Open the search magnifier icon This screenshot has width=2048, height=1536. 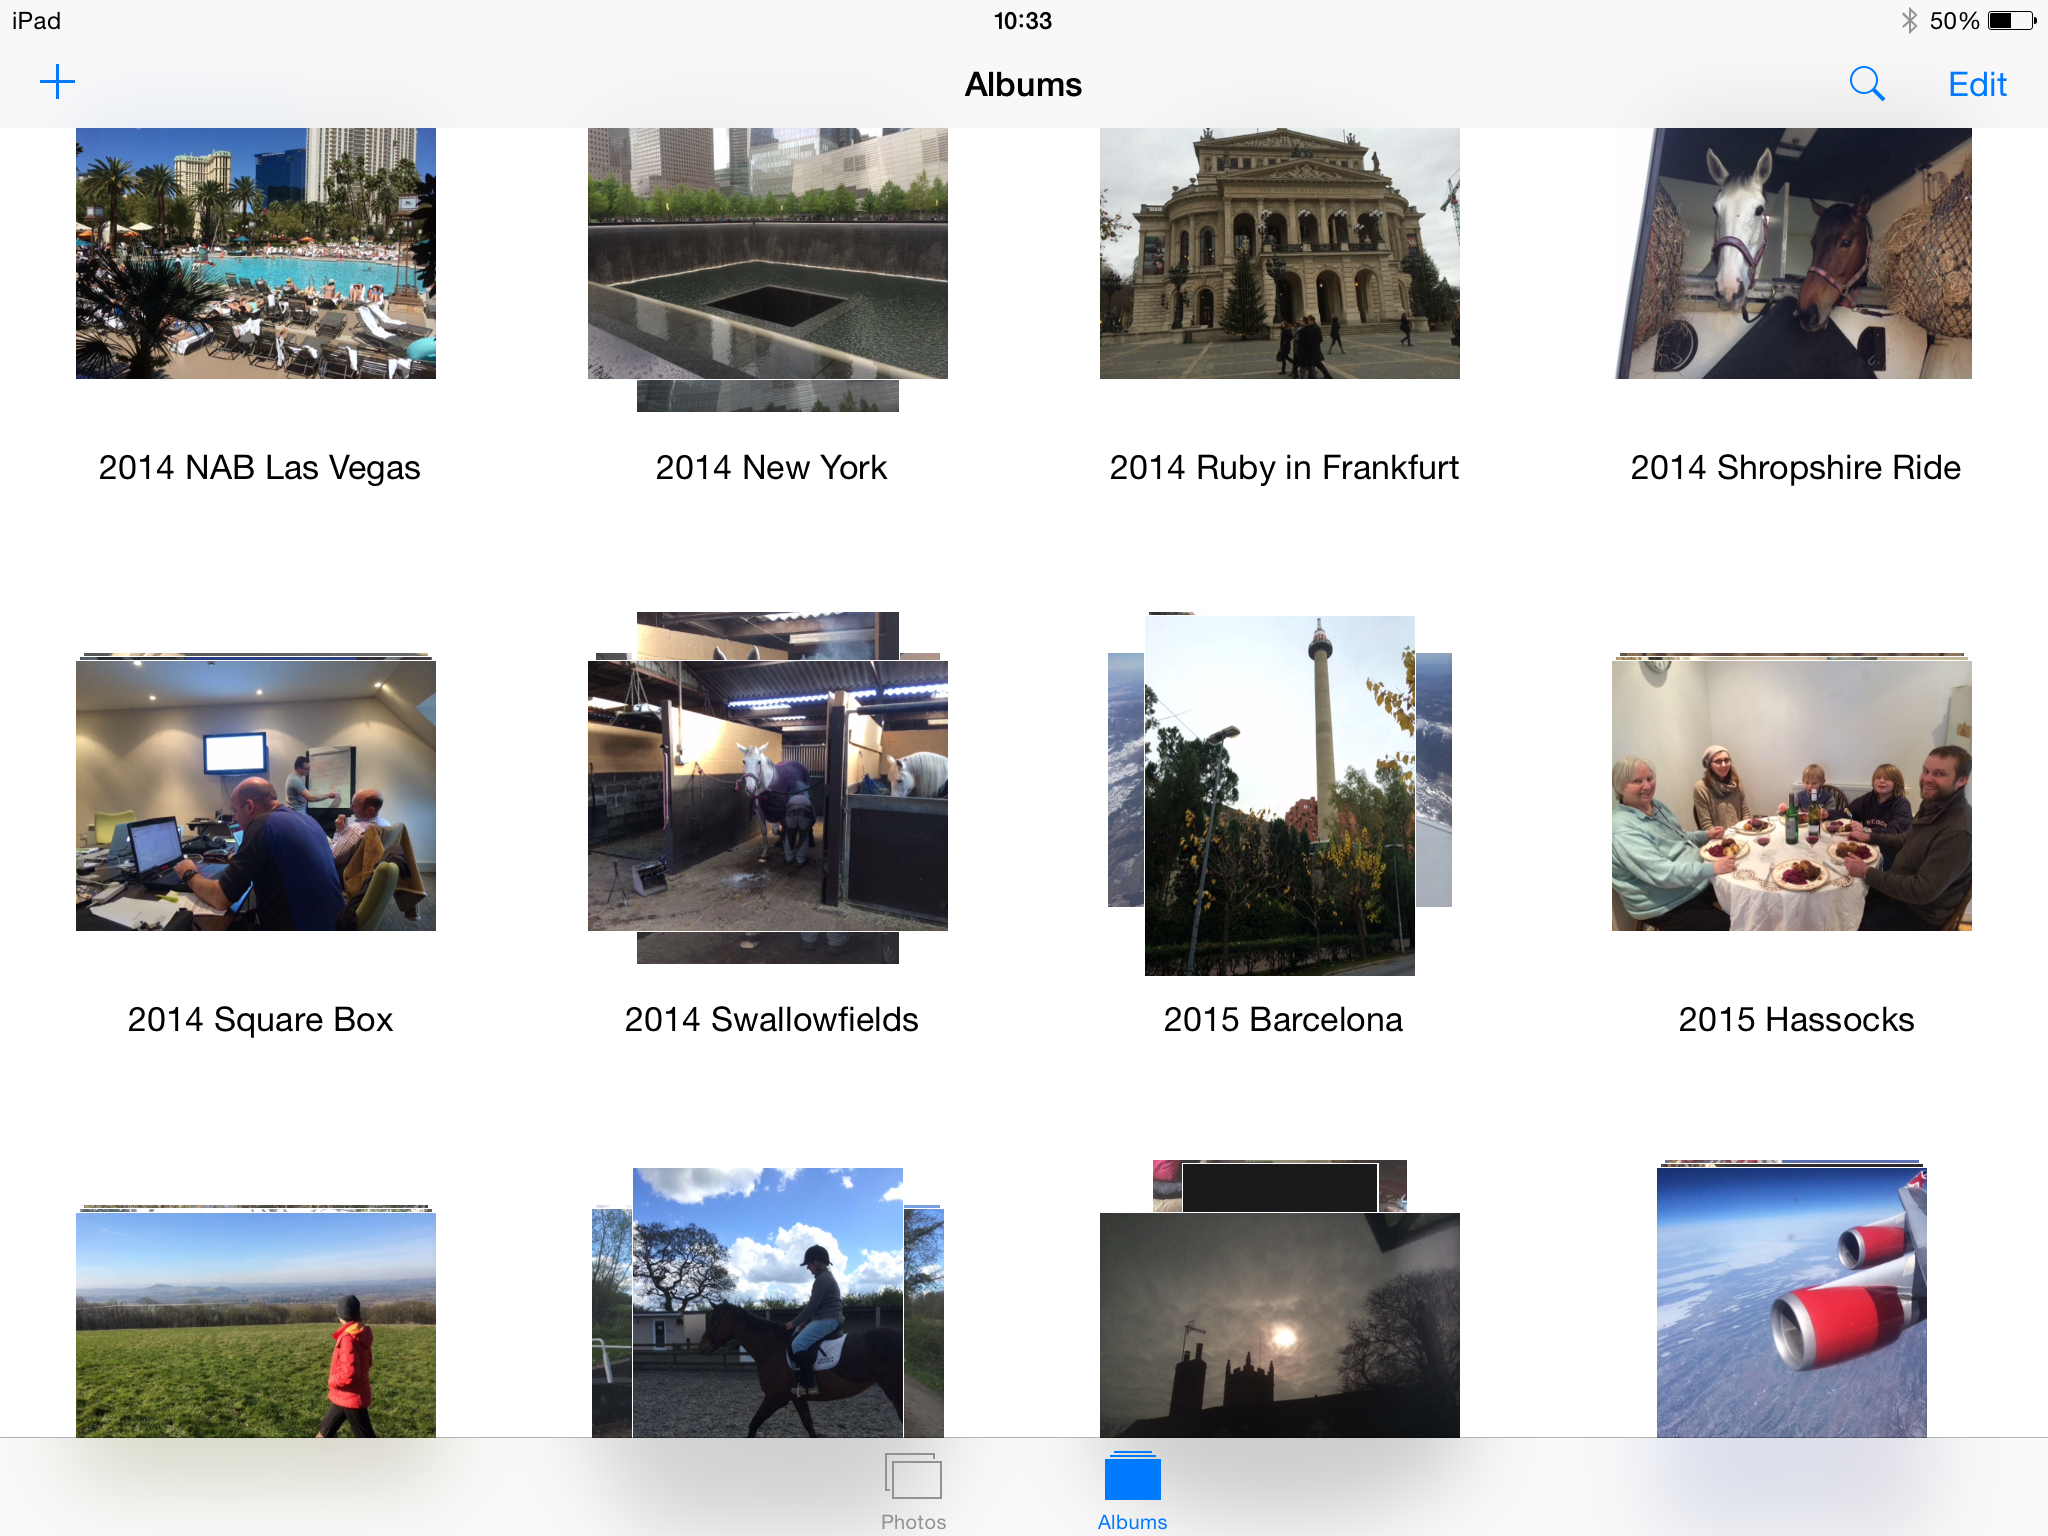[x=1866, y=84]
